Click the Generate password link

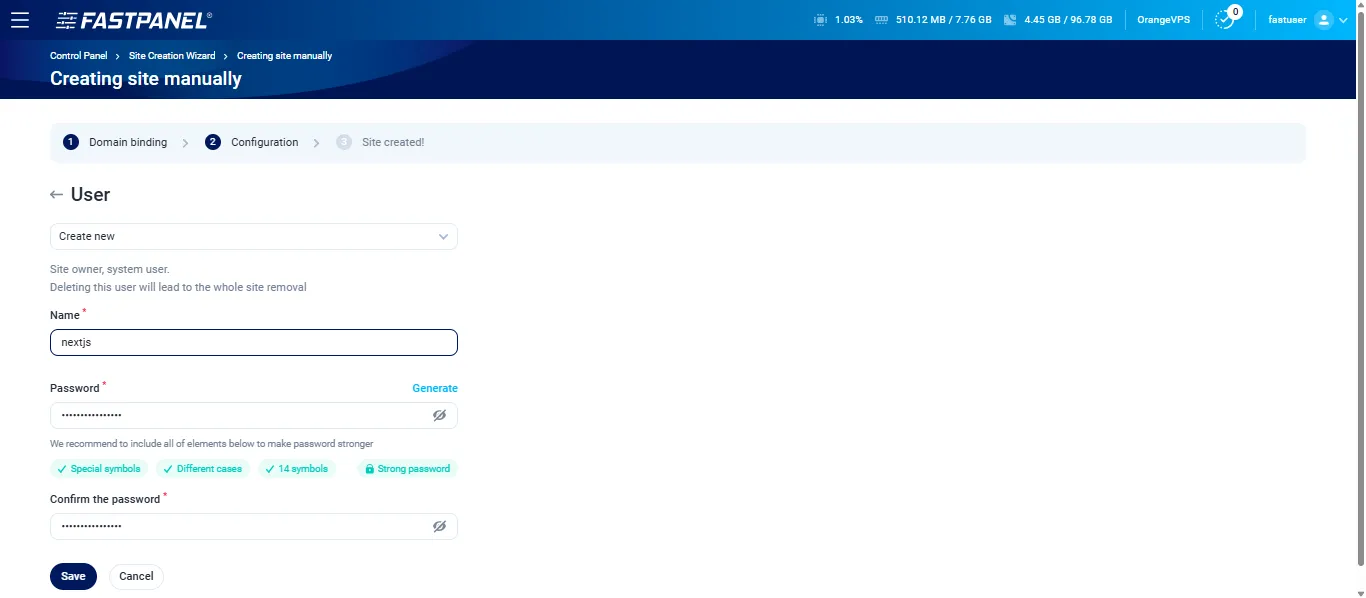pyautogui.click(x=435, y=388)
